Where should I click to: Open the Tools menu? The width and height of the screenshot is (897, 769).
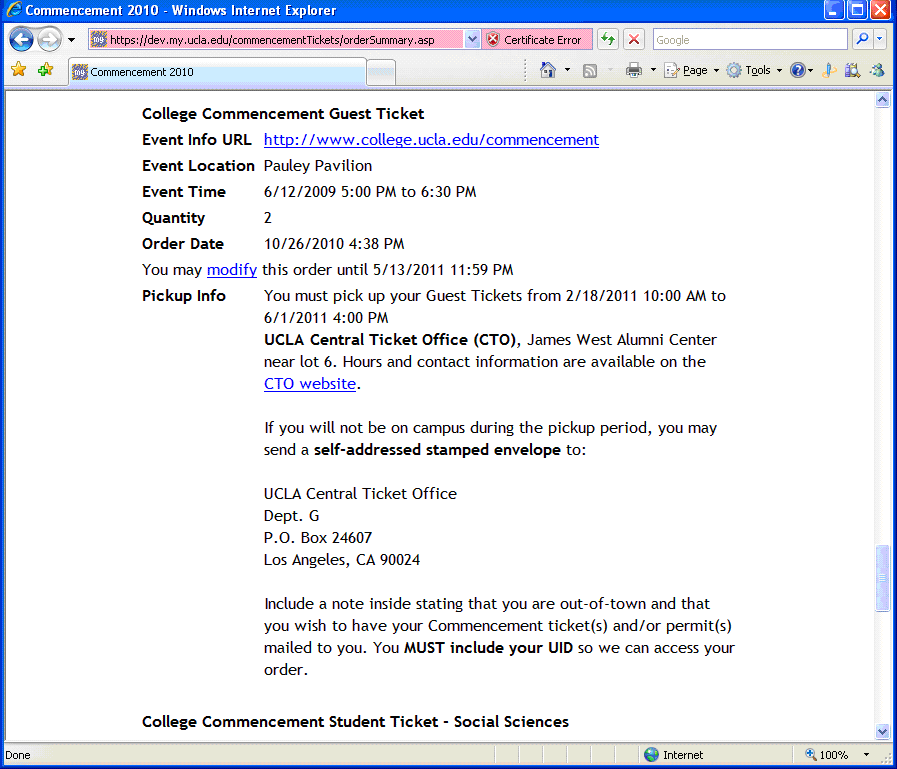[x=753, y=70]
